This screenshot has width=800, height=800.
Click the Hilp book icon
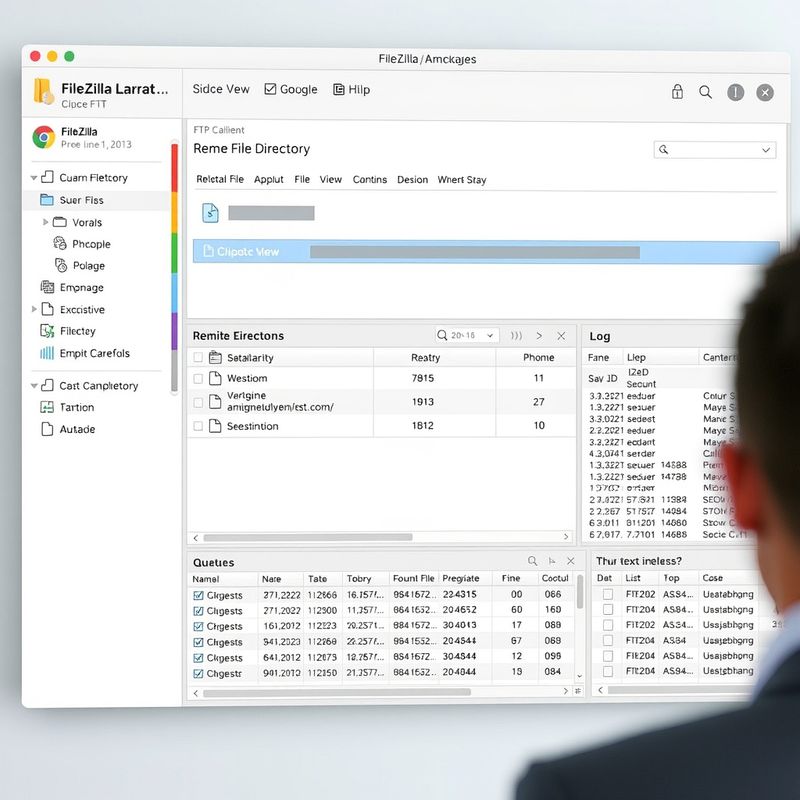(x=338, y=90)
